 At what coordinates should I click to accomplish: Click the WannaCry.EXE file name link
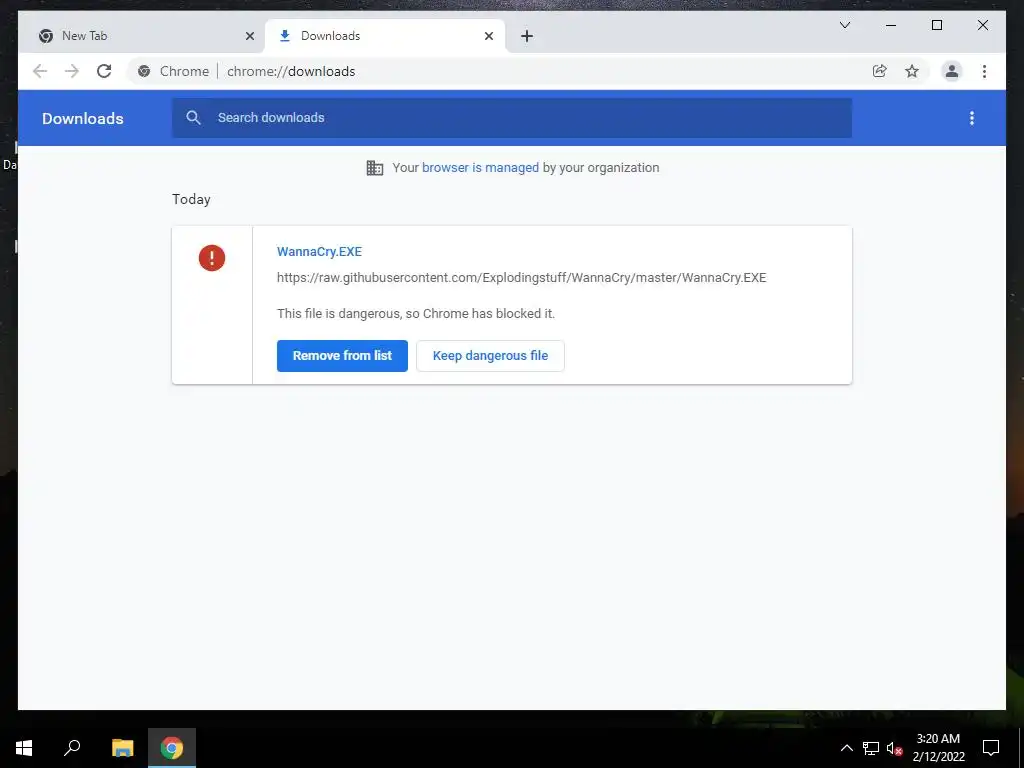coord(319,251)
